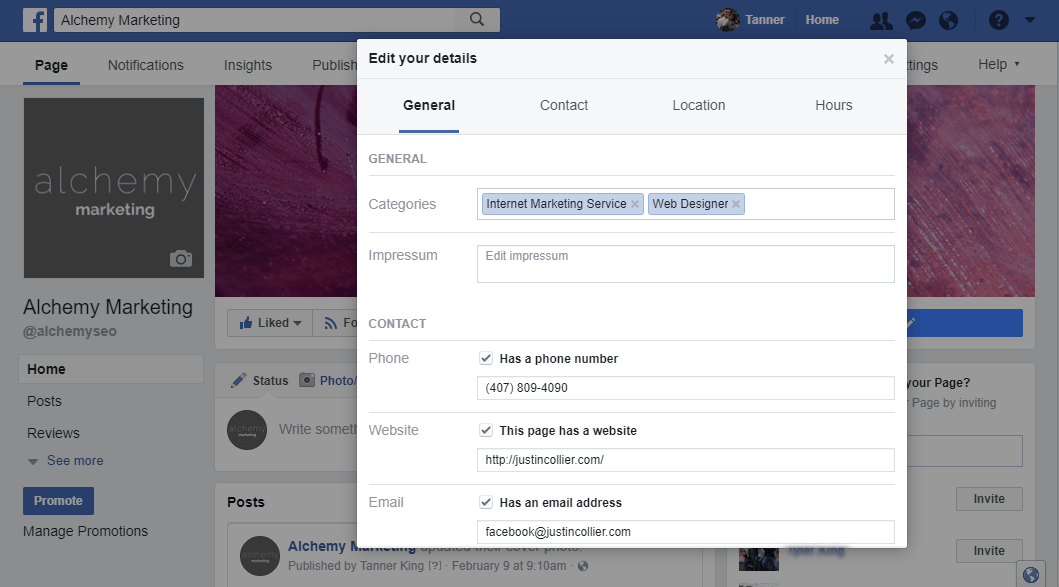
Task: Open the Insights tab
Action: coord(248,65)
